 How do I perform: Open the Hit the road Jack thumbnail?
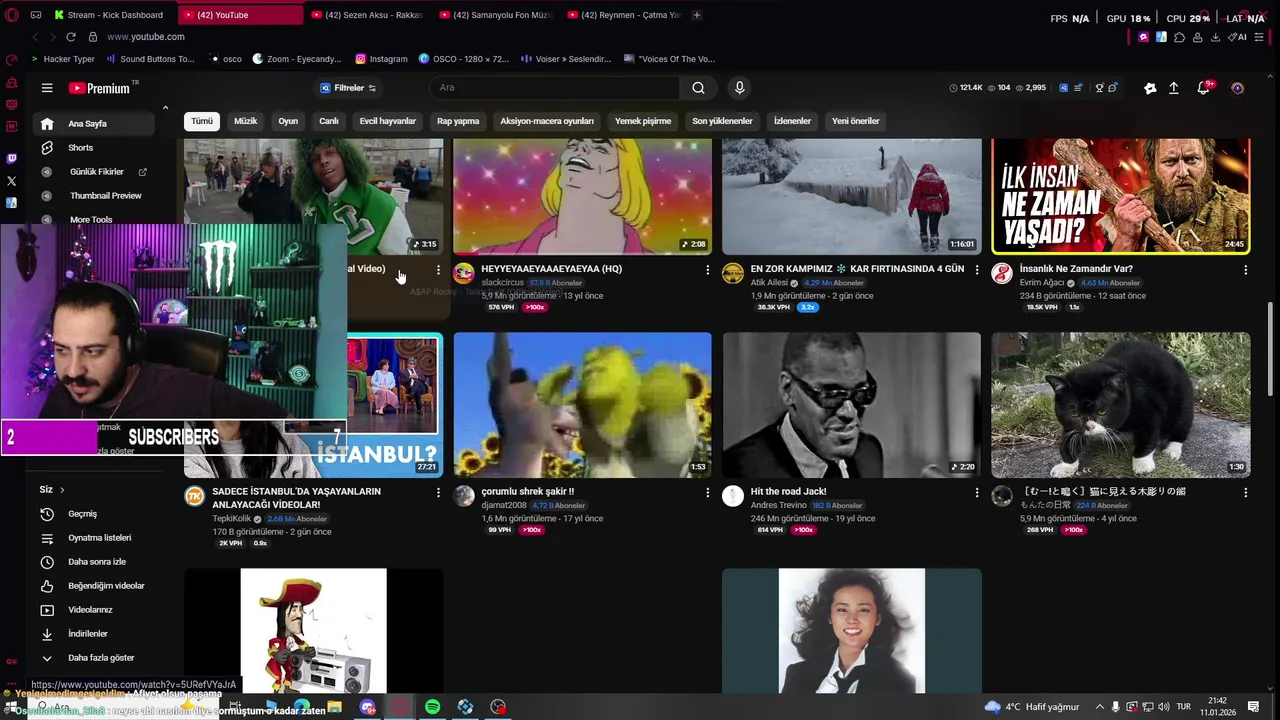[851, 405]
